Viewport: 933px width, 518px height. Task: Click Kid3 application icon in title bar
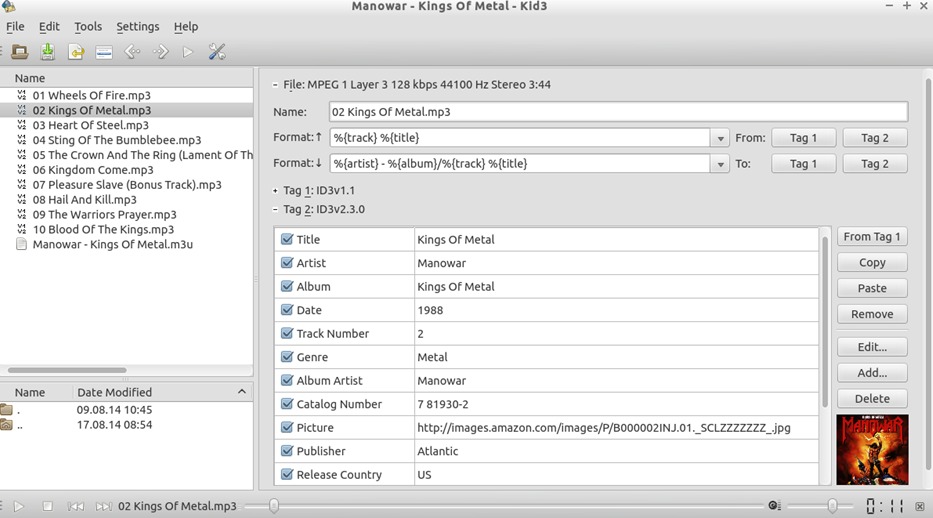8,6
